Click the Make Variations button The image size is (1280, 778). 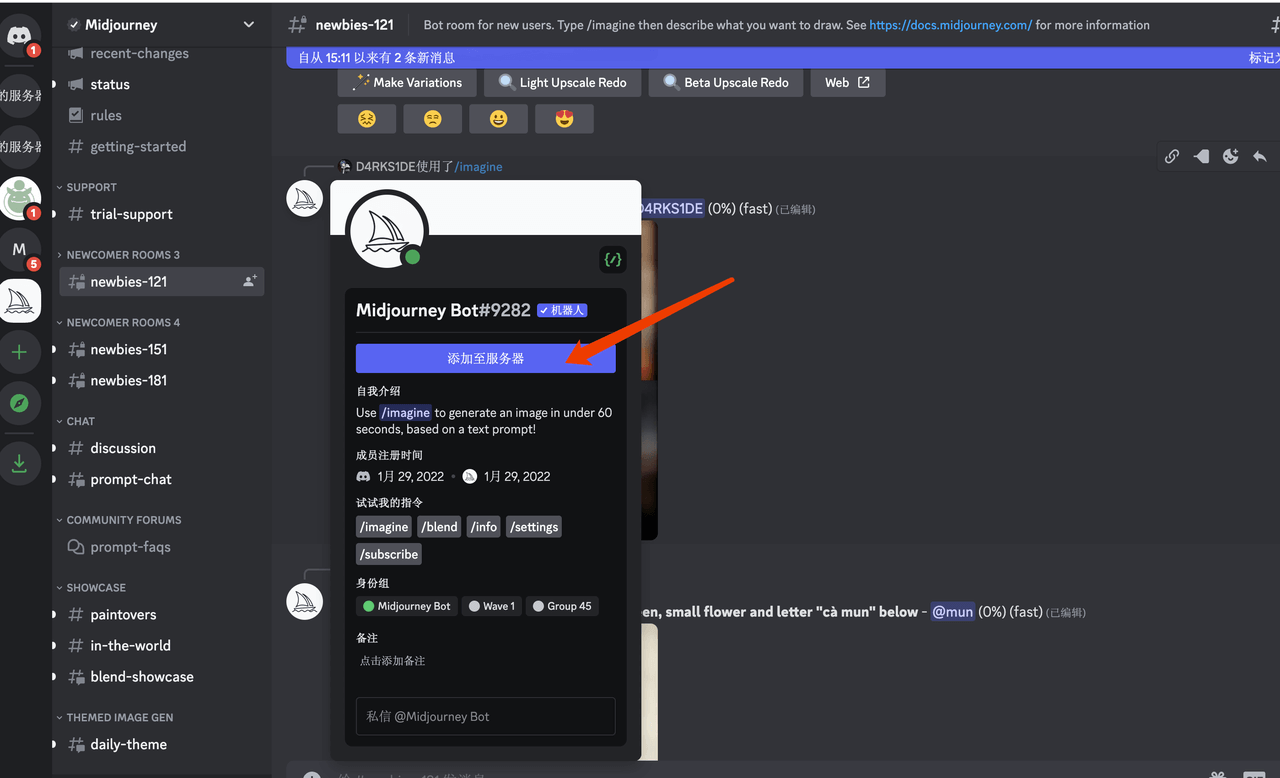(407, 82)
